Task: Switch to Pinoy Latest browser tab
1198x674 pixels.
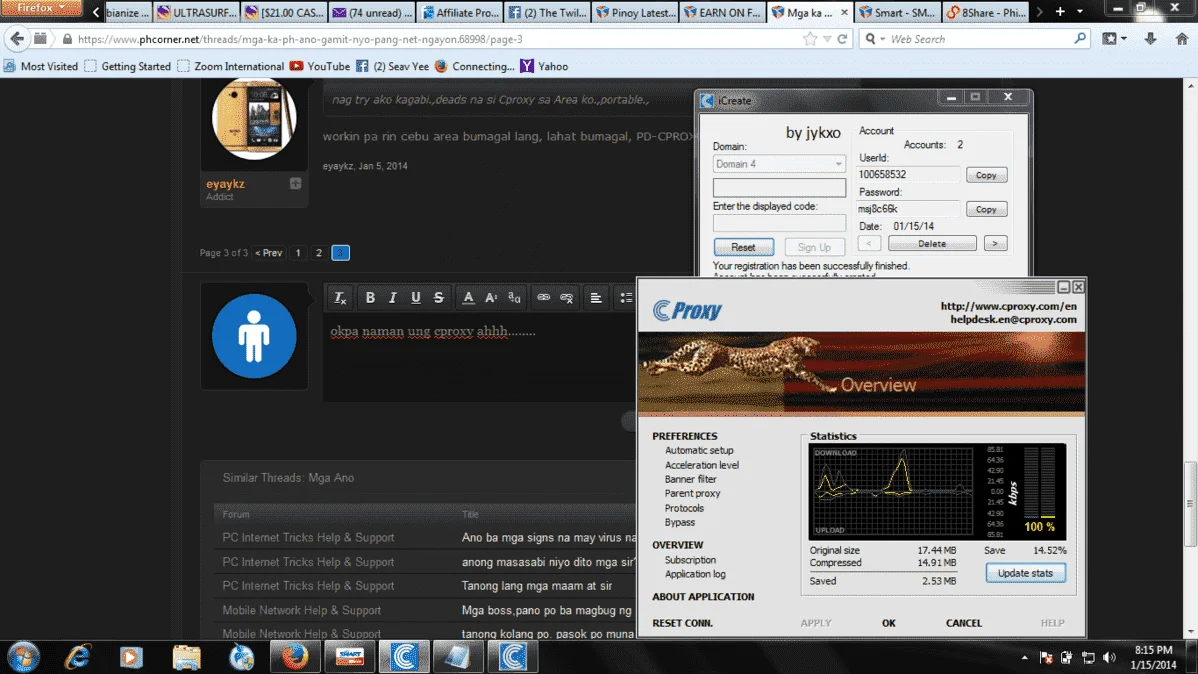Action: (636, 12)
